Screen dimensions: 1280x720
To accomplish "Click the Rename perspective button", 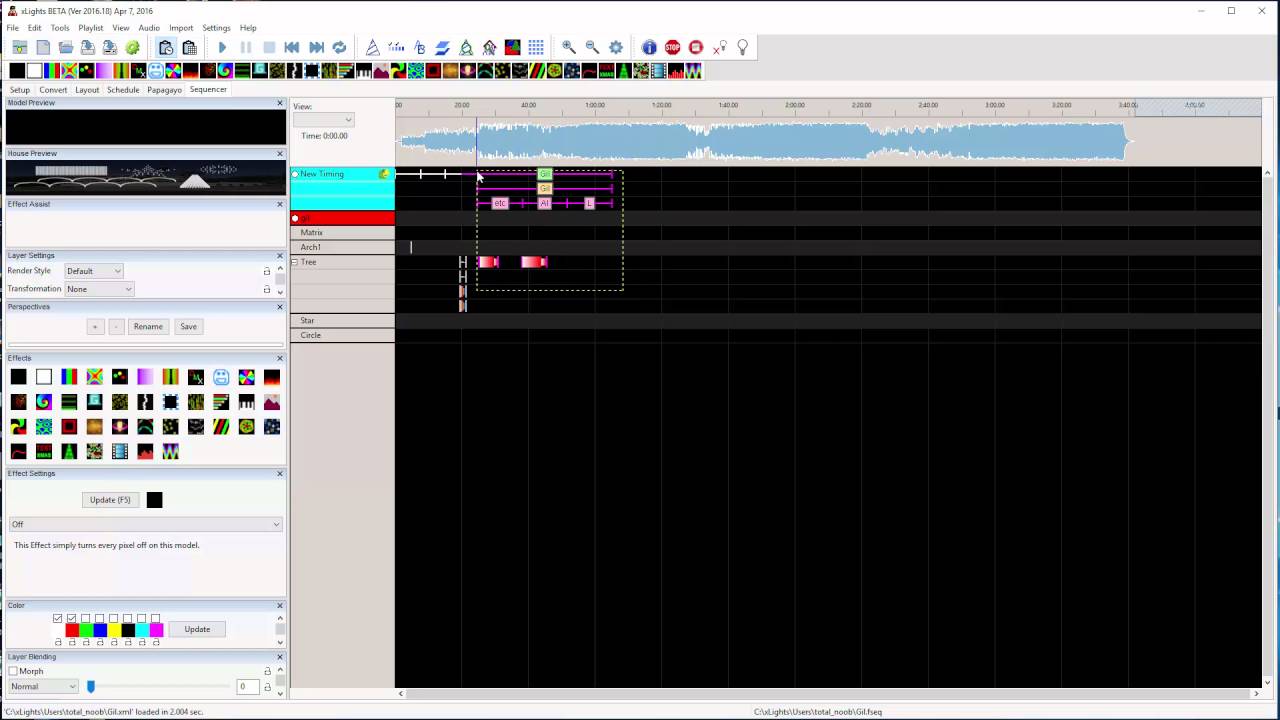I will [x=148, y=327].
